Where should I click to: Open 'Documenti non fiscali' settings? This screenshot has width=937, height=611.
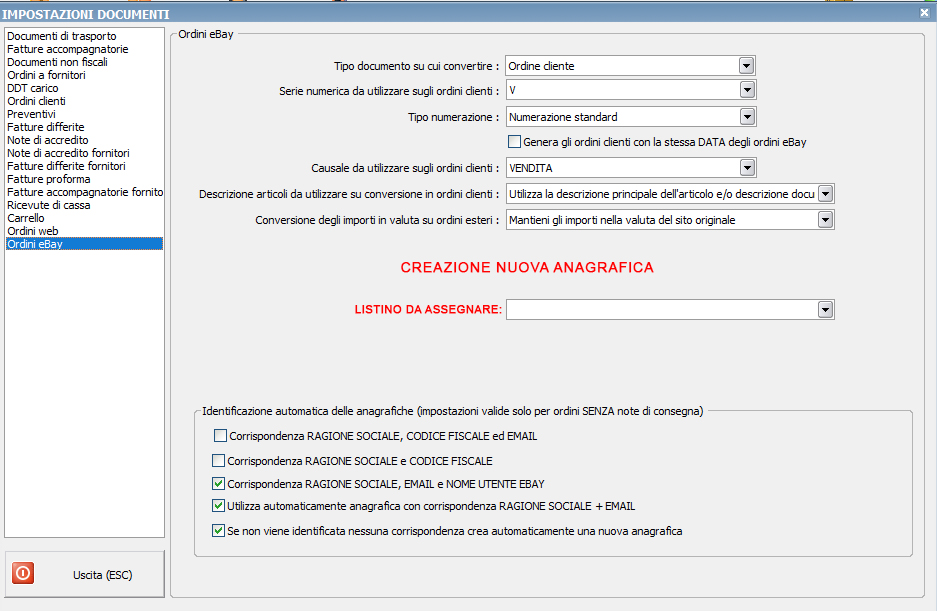click(84, 62)
